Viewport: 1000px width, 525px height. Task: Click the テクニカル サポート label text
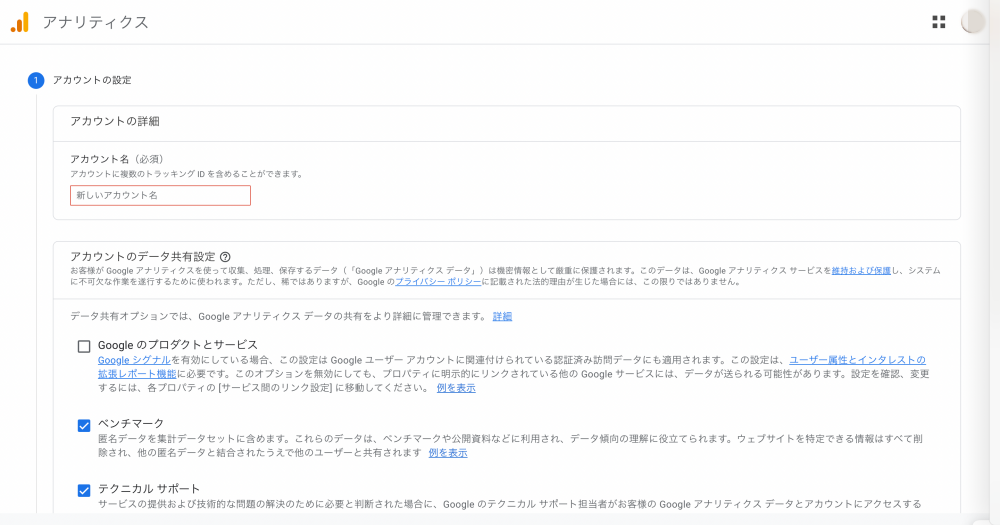pyautogui.click(x=149, y=489)
